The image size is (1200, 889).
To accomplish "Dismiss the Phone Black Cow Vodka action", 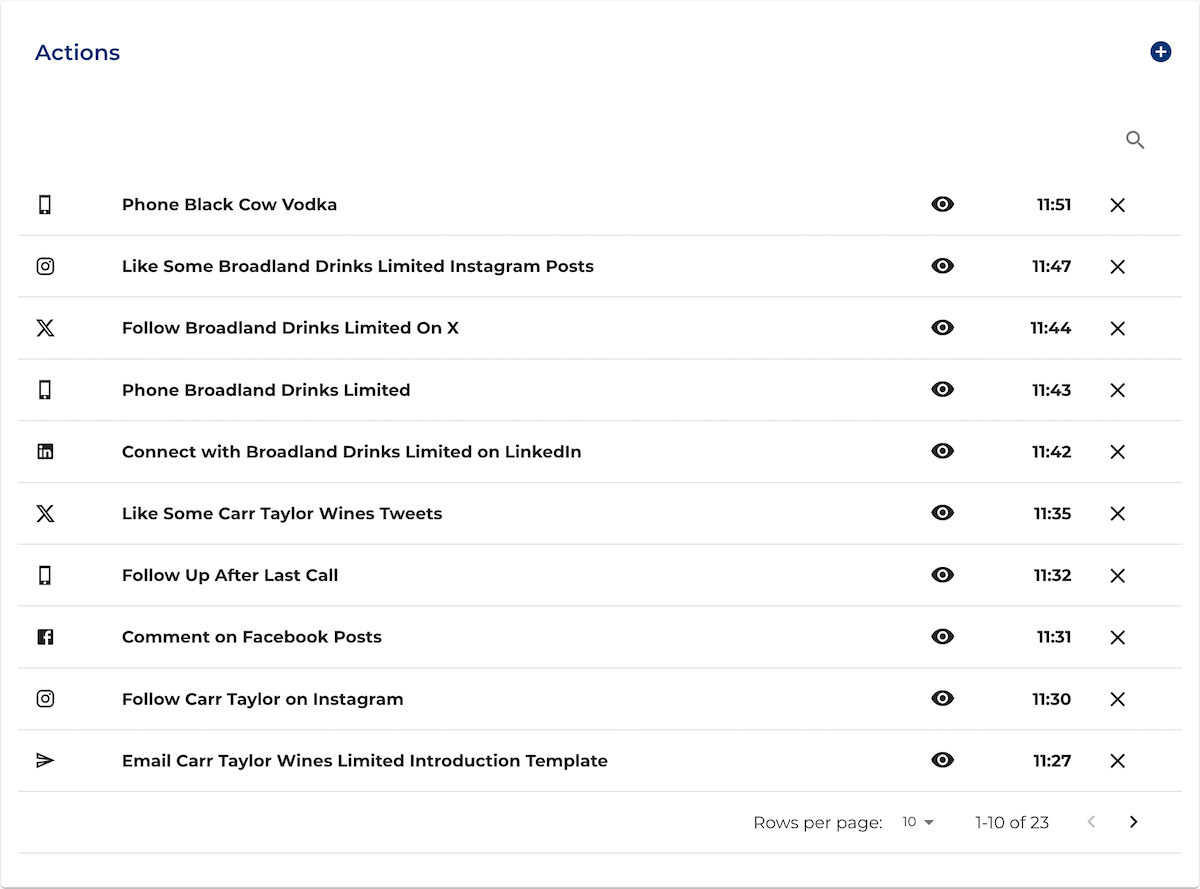I will [1118, 205].
